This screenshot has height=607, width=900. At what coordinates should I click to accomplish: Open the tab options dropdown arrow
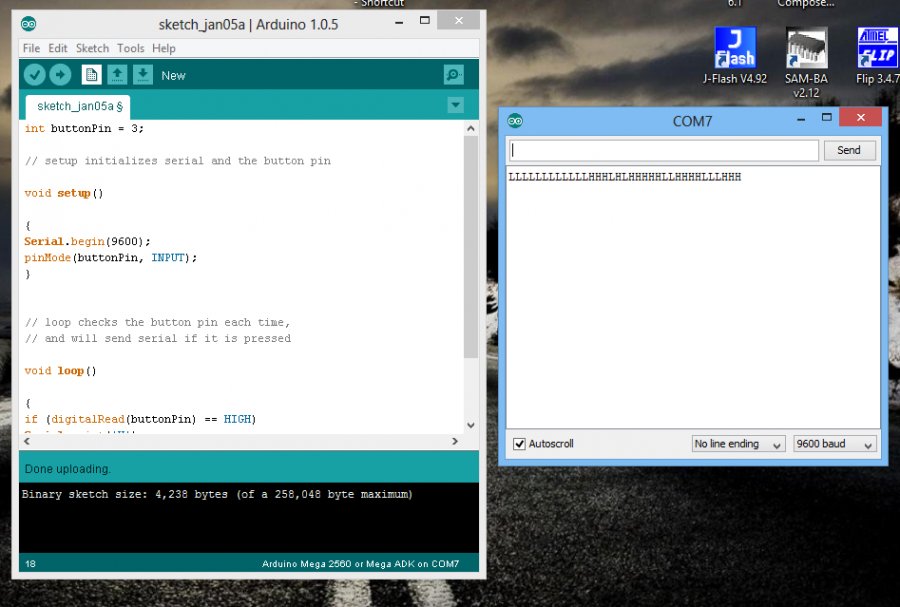click(x=455, y=105)
